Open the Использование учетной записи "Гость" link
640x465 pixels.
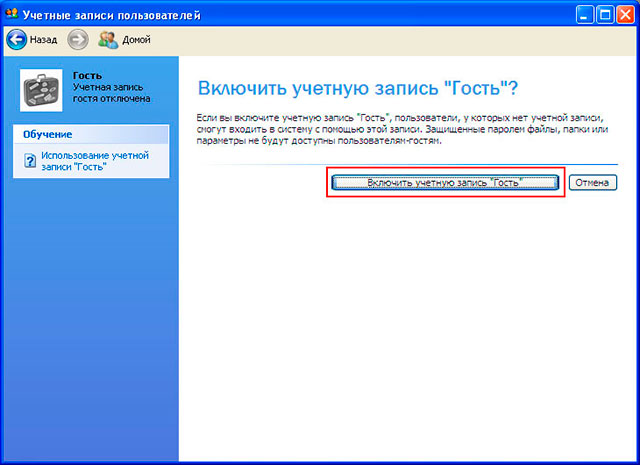point(95,161)
